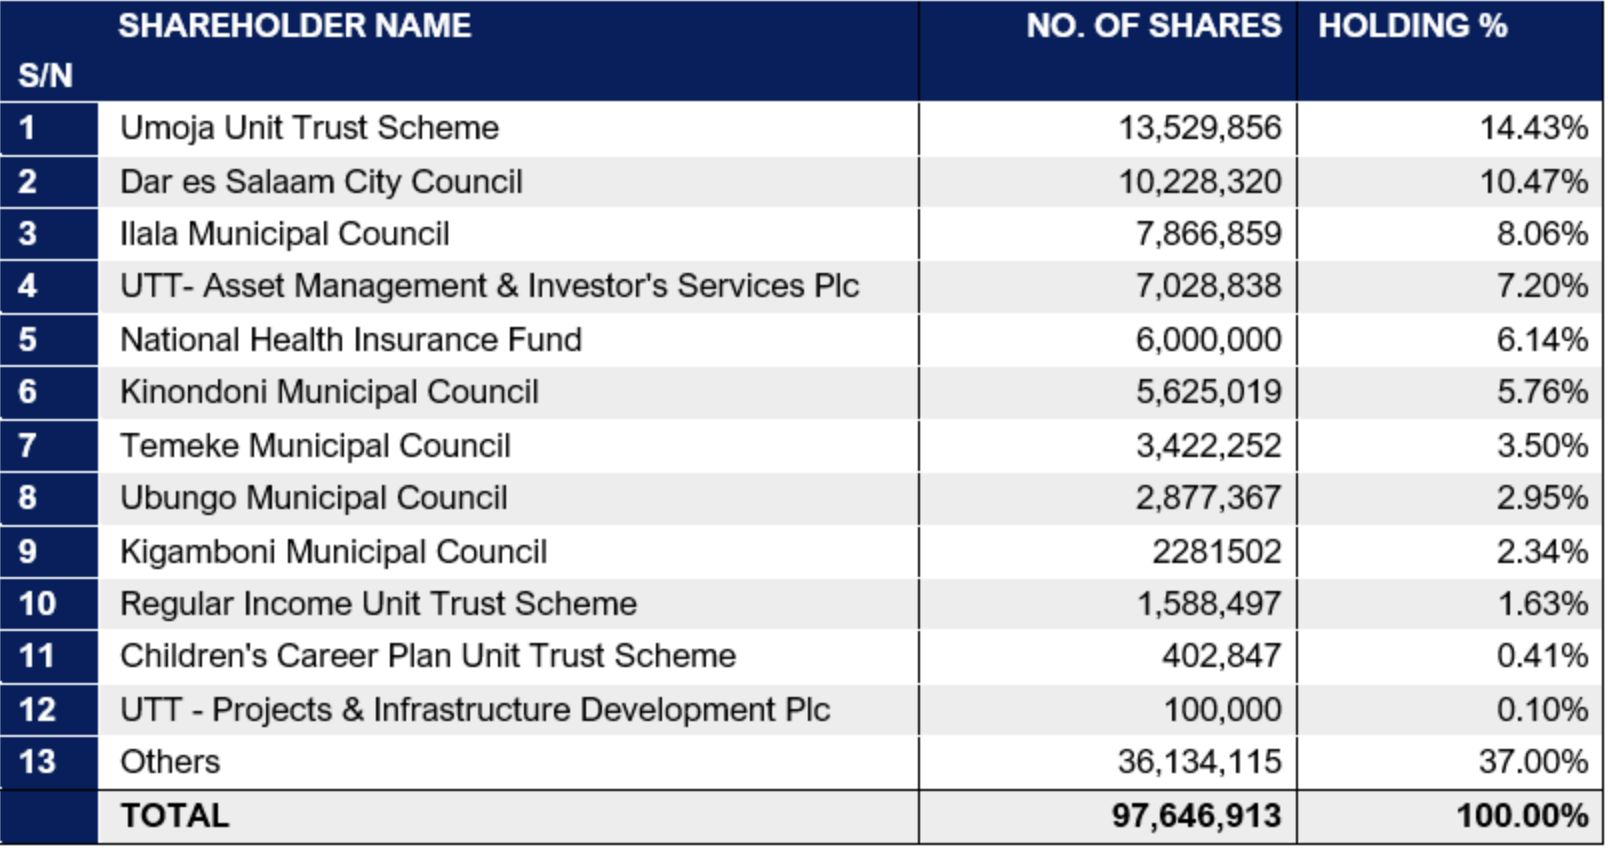Click the S/N header cell
Screen dimensions: 1608x848
pyautogui.click(x=45, y=75)
